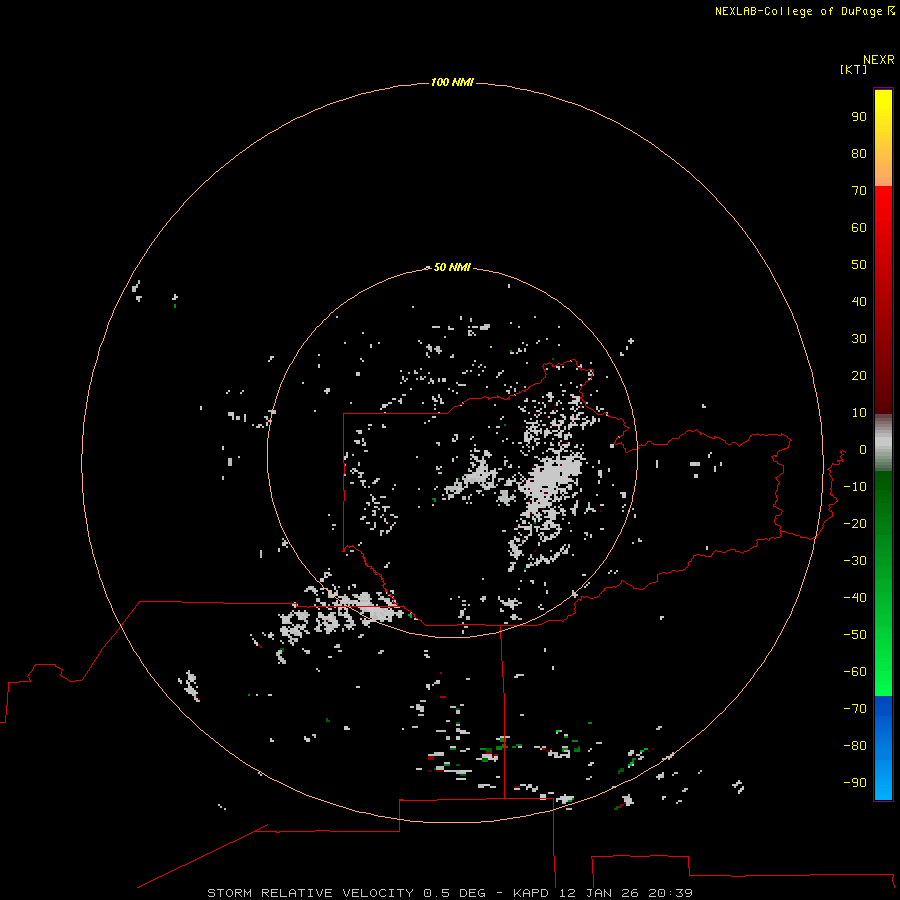
Task: Click the 80 knot label on color scale
Action: [x=859, y=154]
